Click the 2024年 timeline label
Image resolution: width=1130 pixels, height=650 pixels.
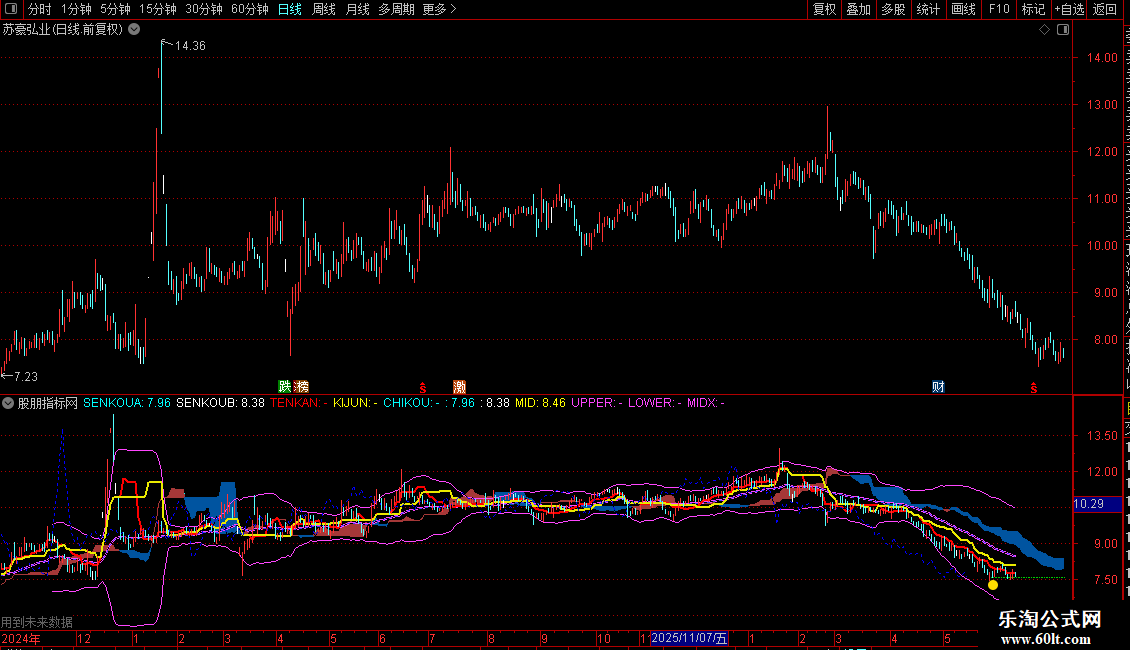[x=21, y=638]
